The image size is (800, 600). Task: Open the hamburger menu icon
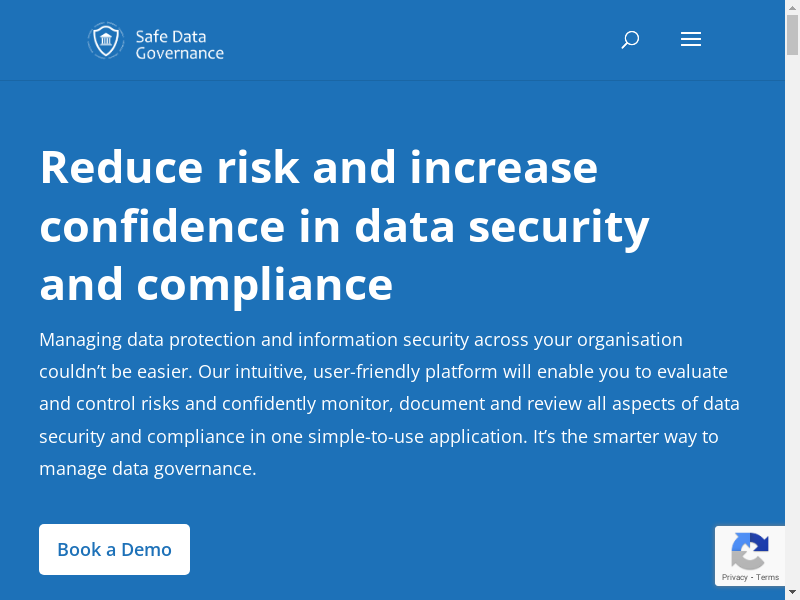pos(690,40)
